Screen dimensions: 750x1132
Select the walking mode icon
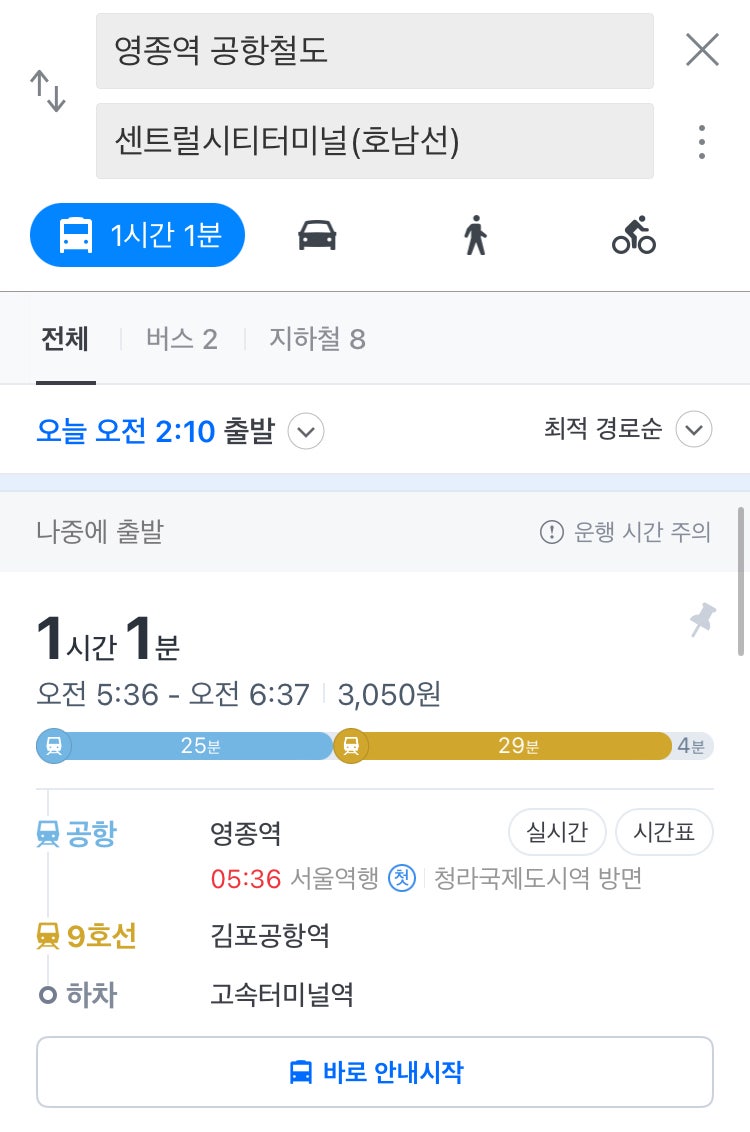pos(475,235)
